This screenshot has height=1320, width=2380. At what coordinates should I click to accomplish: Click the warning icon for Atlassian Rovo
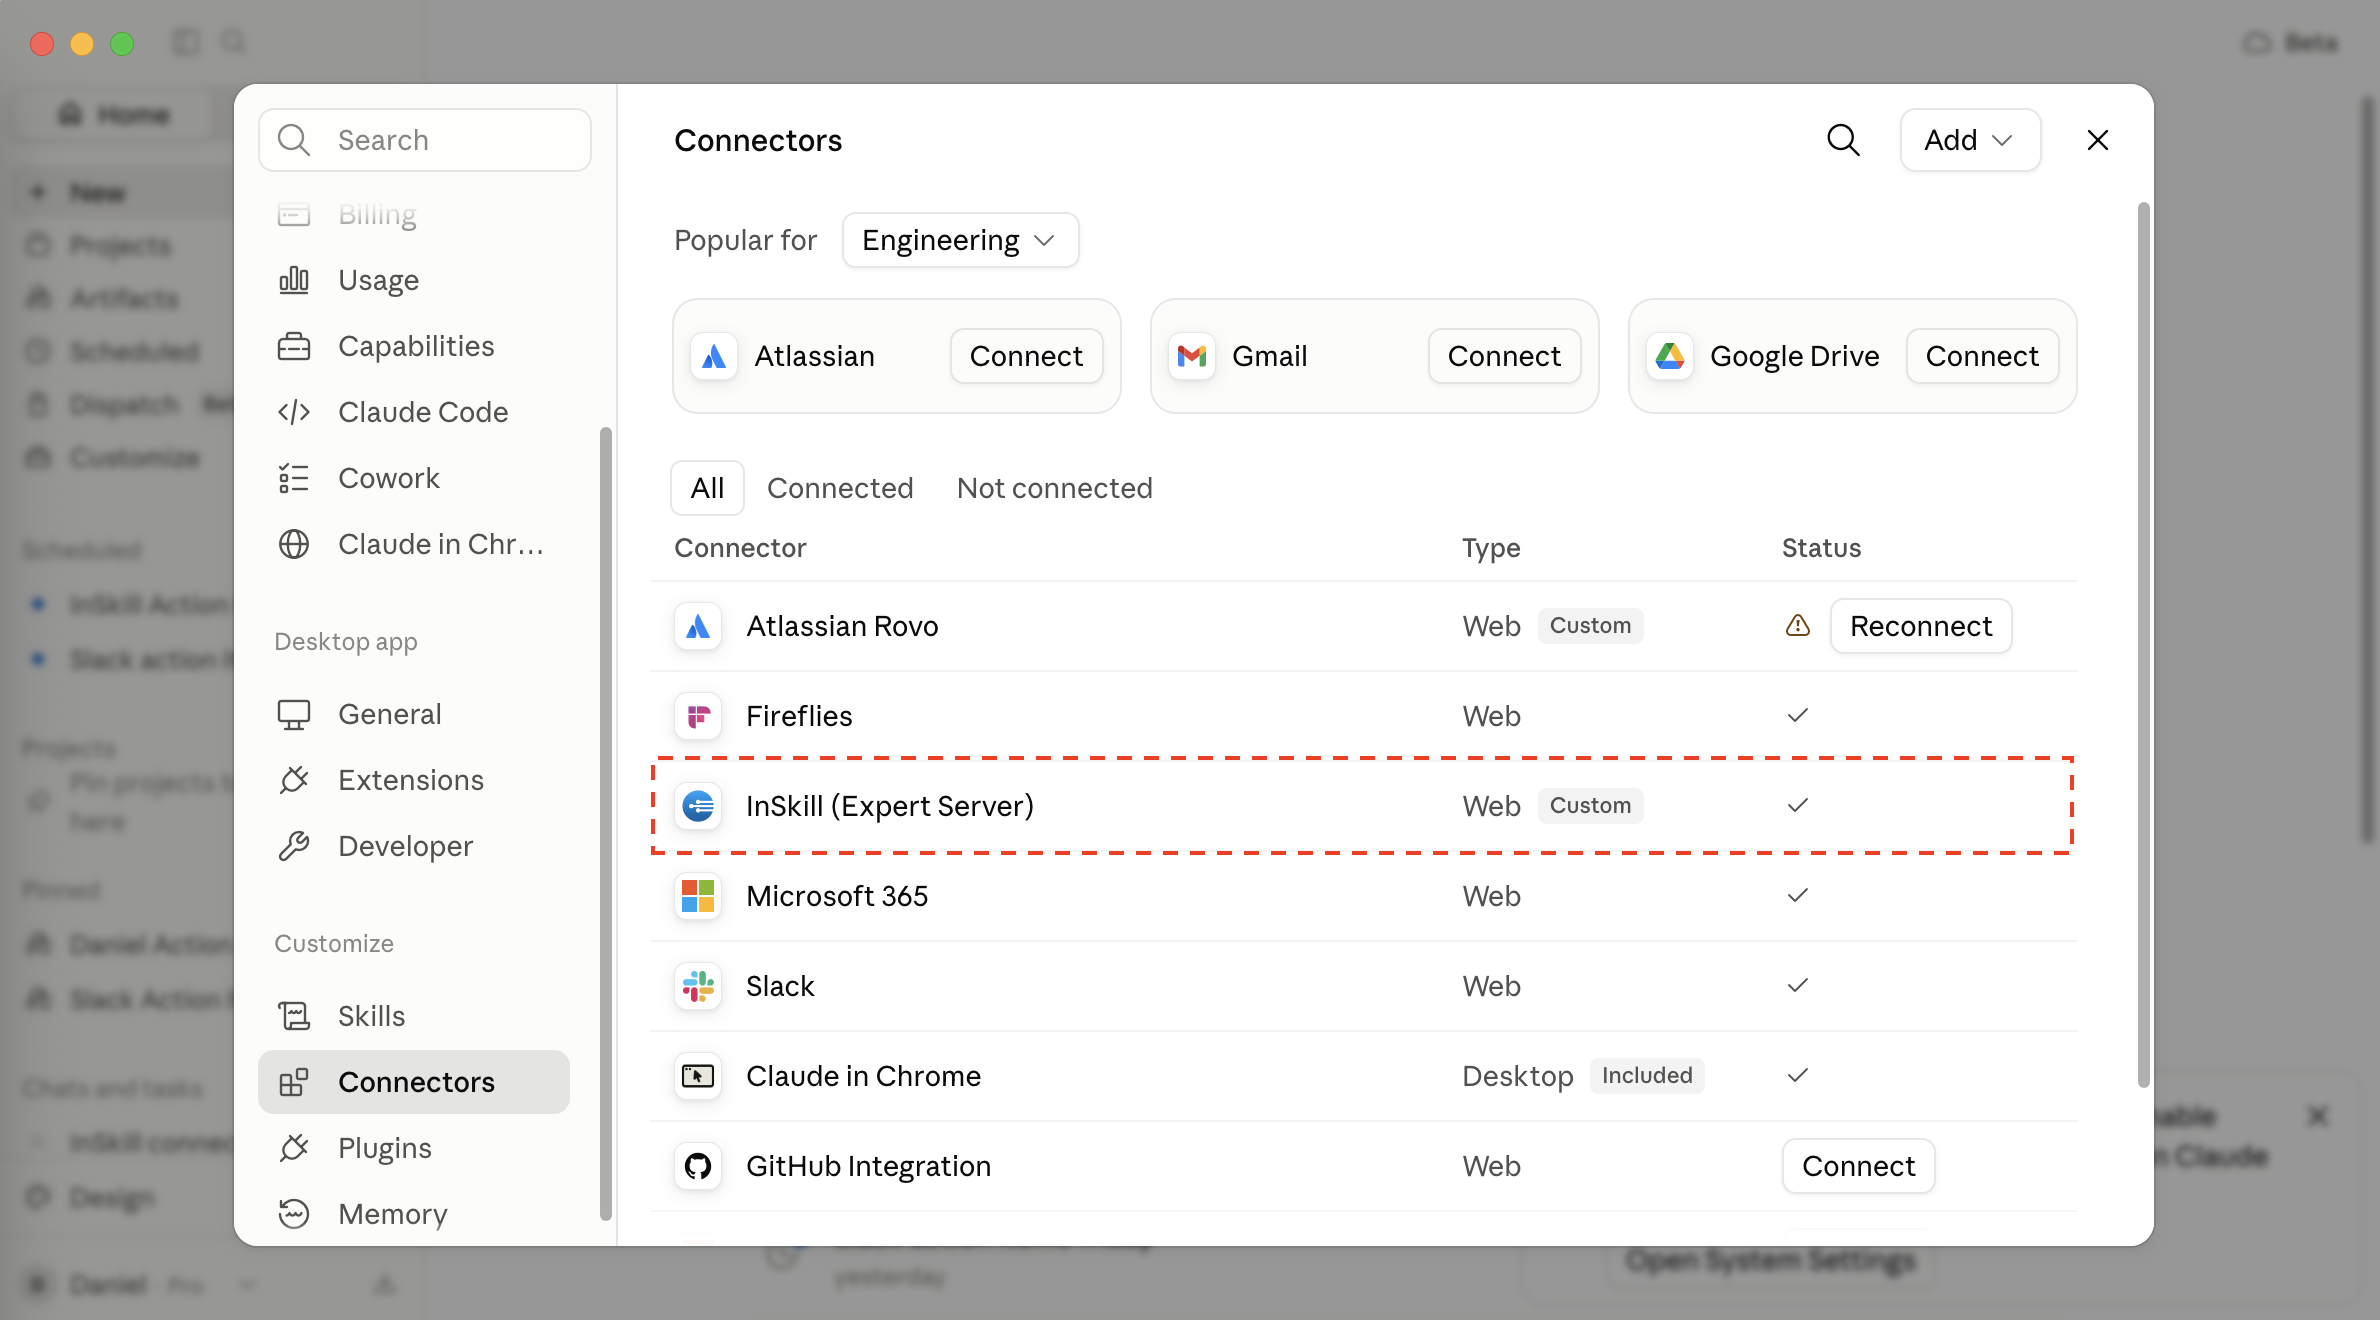[1798, 626]
